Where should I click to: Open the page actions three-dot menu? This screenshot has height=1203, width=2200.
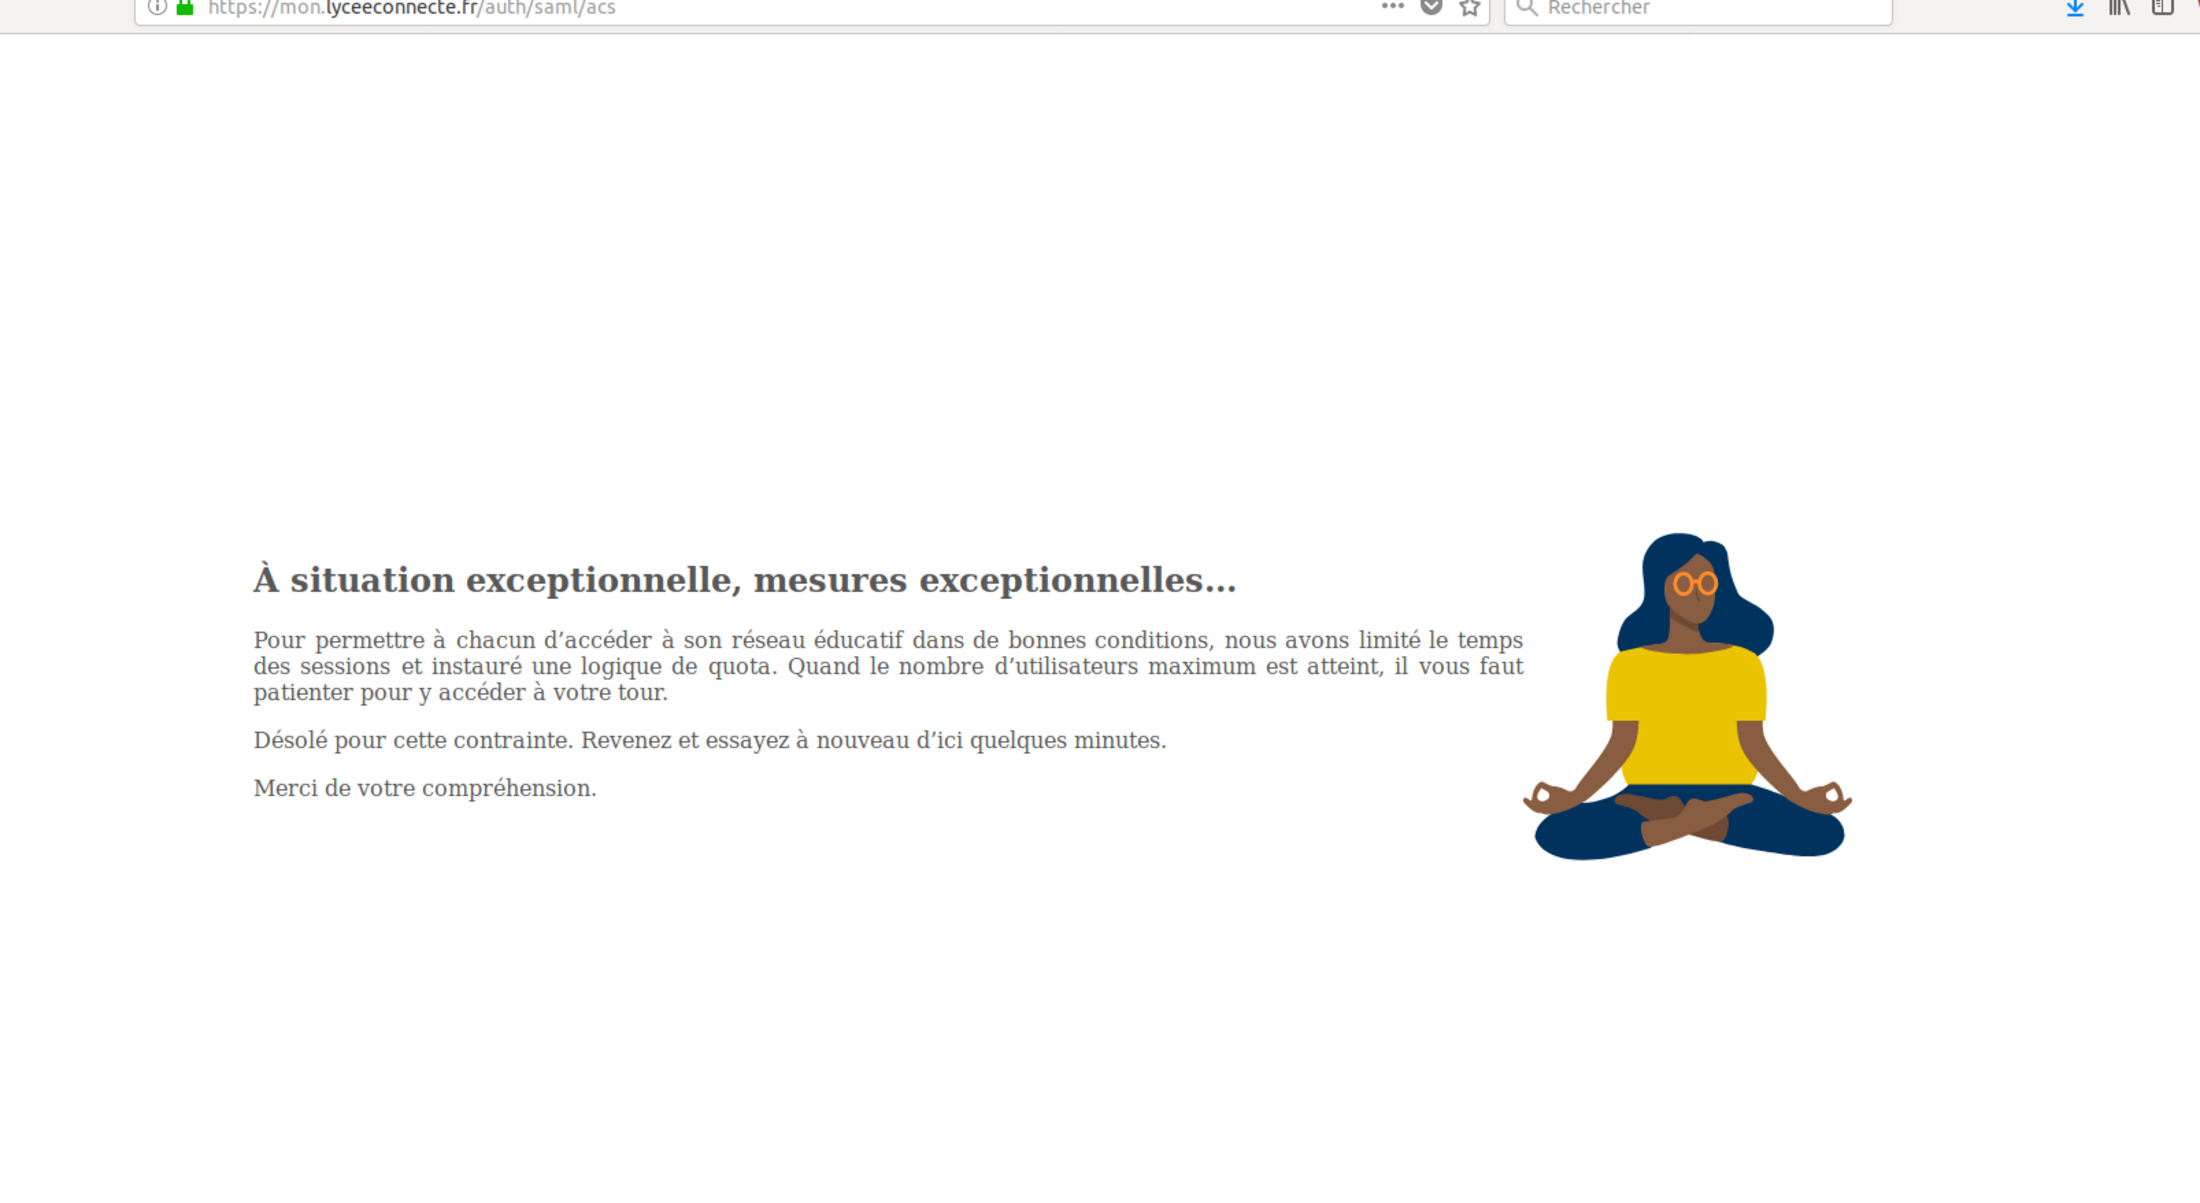tap(1392, 7)
